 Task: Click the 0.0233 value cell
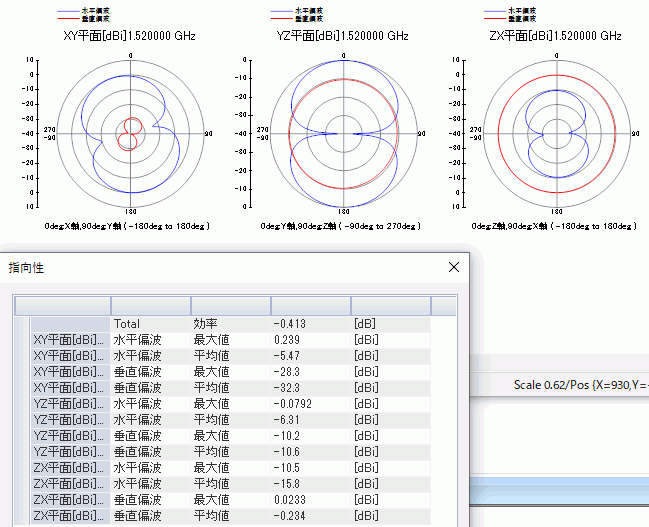tap(310, 500)
